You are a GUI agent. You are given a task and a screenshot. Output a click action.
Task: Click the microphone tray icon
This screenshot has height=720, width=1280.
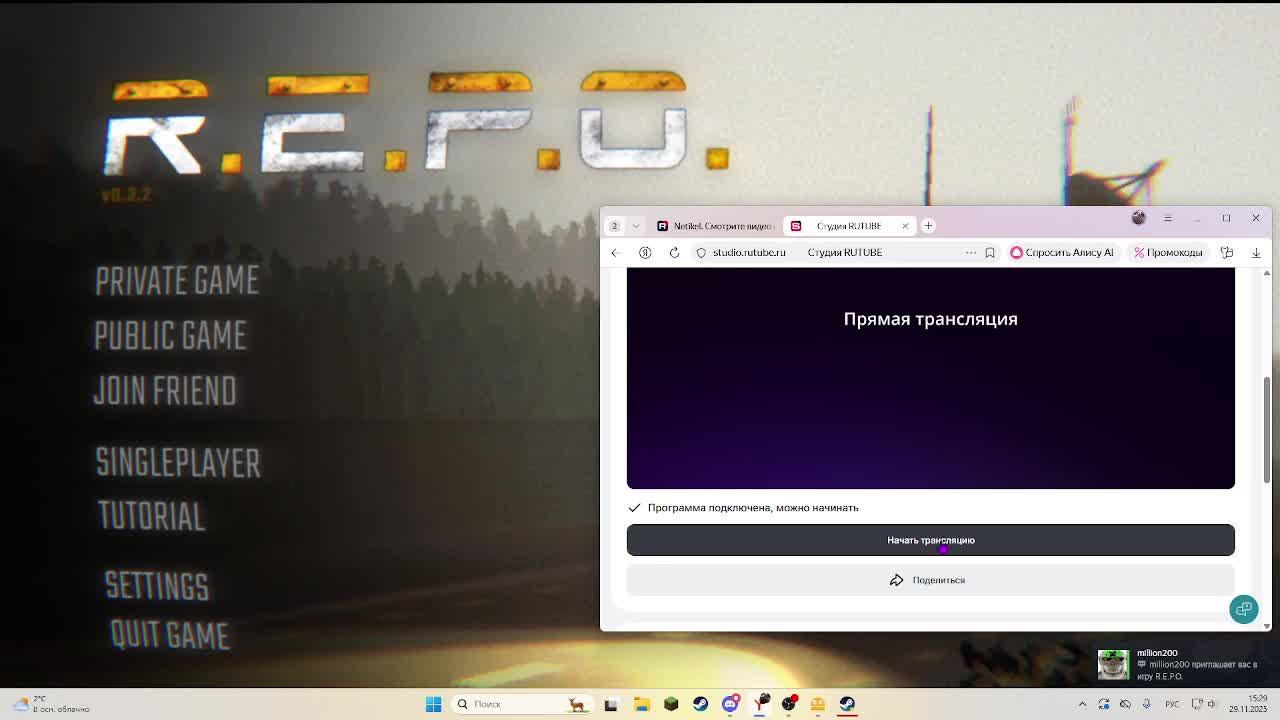[1146, 704]
